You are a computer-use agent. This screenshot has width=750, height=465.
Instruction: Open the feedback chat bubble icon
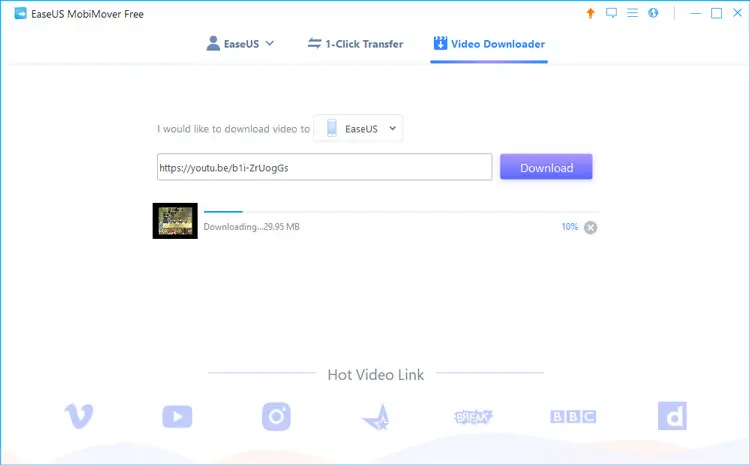(x=611, y=13)
